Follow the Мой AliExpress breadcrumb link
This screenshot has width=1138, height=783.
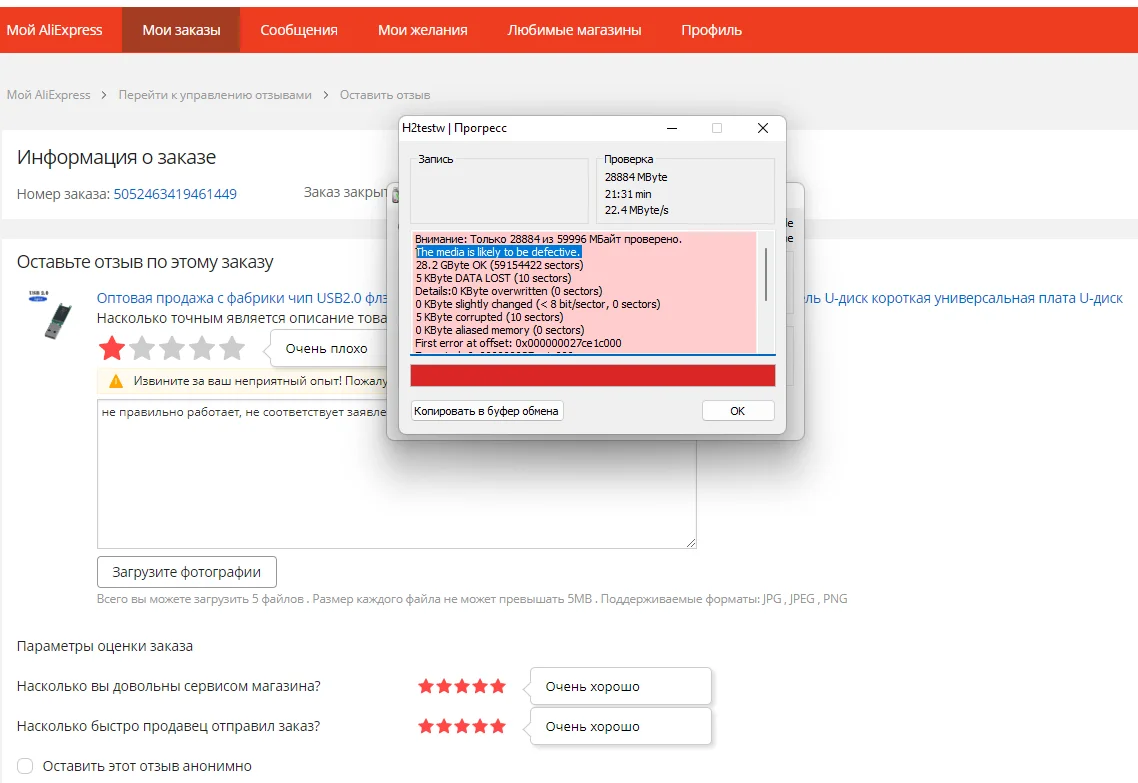[49, 95]
